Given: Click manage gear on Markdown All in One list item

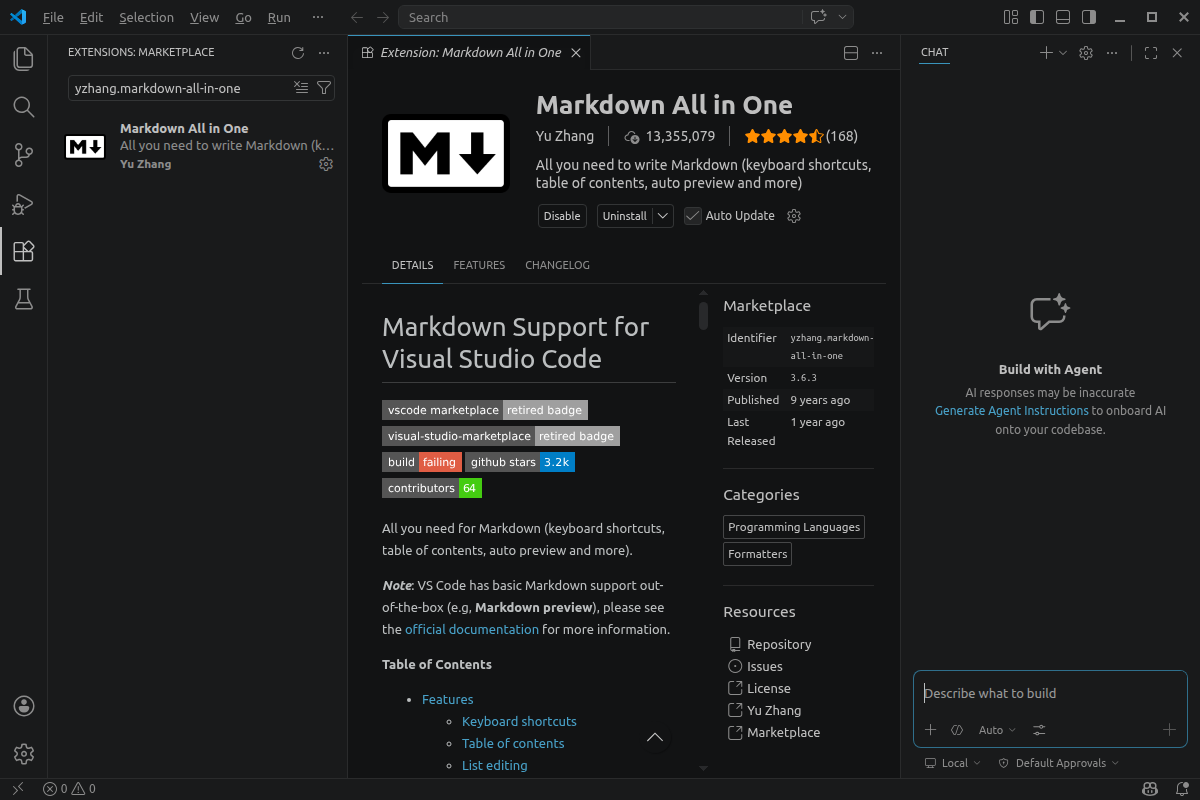Looking at the screenshot, I should (326, 164).
